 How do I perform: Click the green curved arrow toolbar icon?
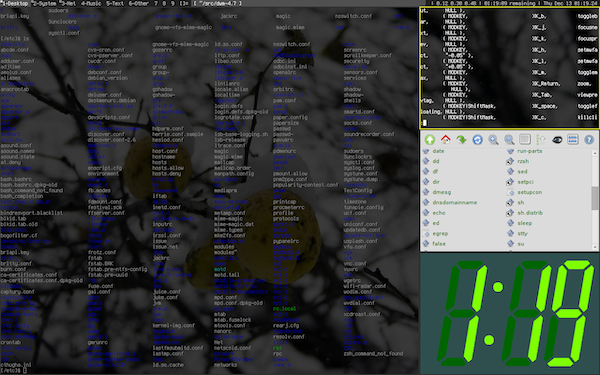point(461,140)
